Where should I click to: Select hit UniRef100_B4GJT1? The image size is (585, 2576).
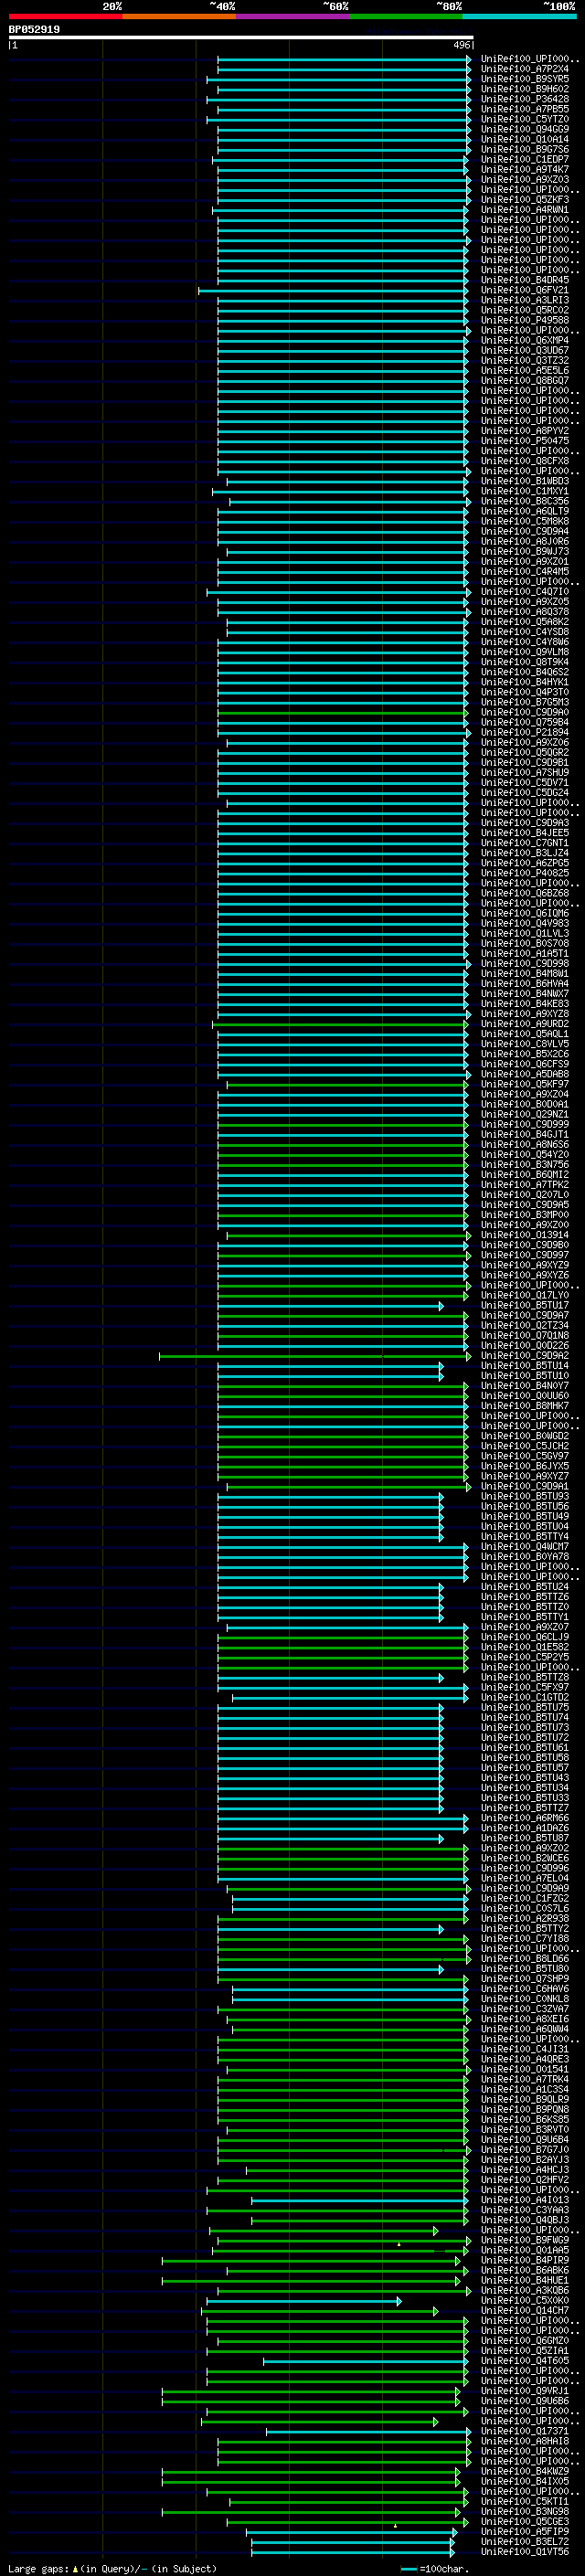point(525,1134)
